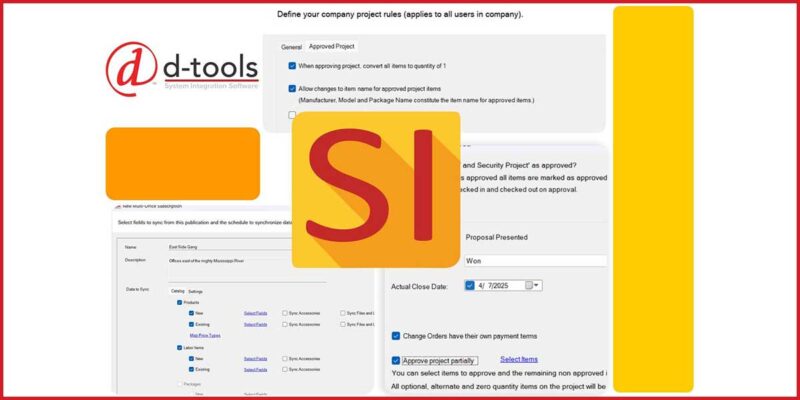Screen dimensions: 800x400
Task: Enable Sync Files for New Products
Action: (x=343, y=313)
